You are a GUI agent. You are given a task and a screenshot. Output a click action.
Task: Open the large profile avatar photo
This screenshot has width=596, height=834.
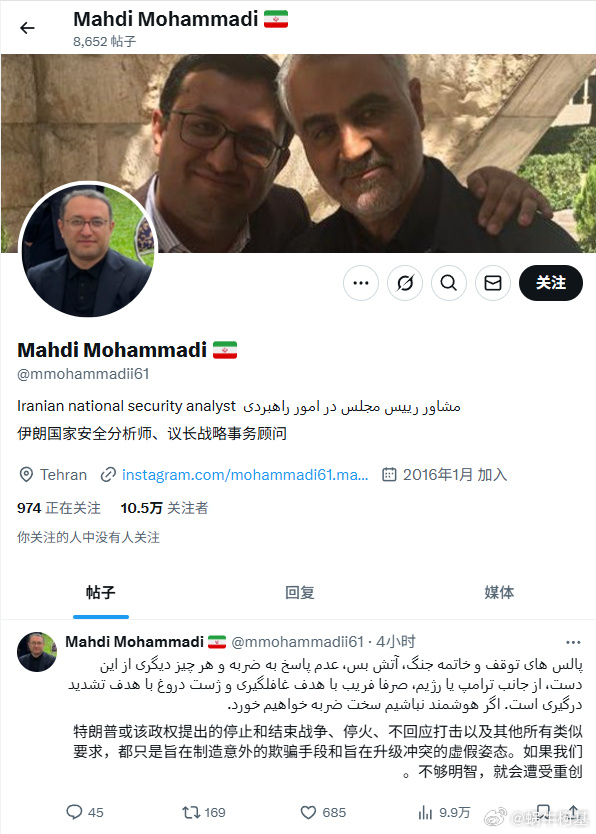pos(88,249)
